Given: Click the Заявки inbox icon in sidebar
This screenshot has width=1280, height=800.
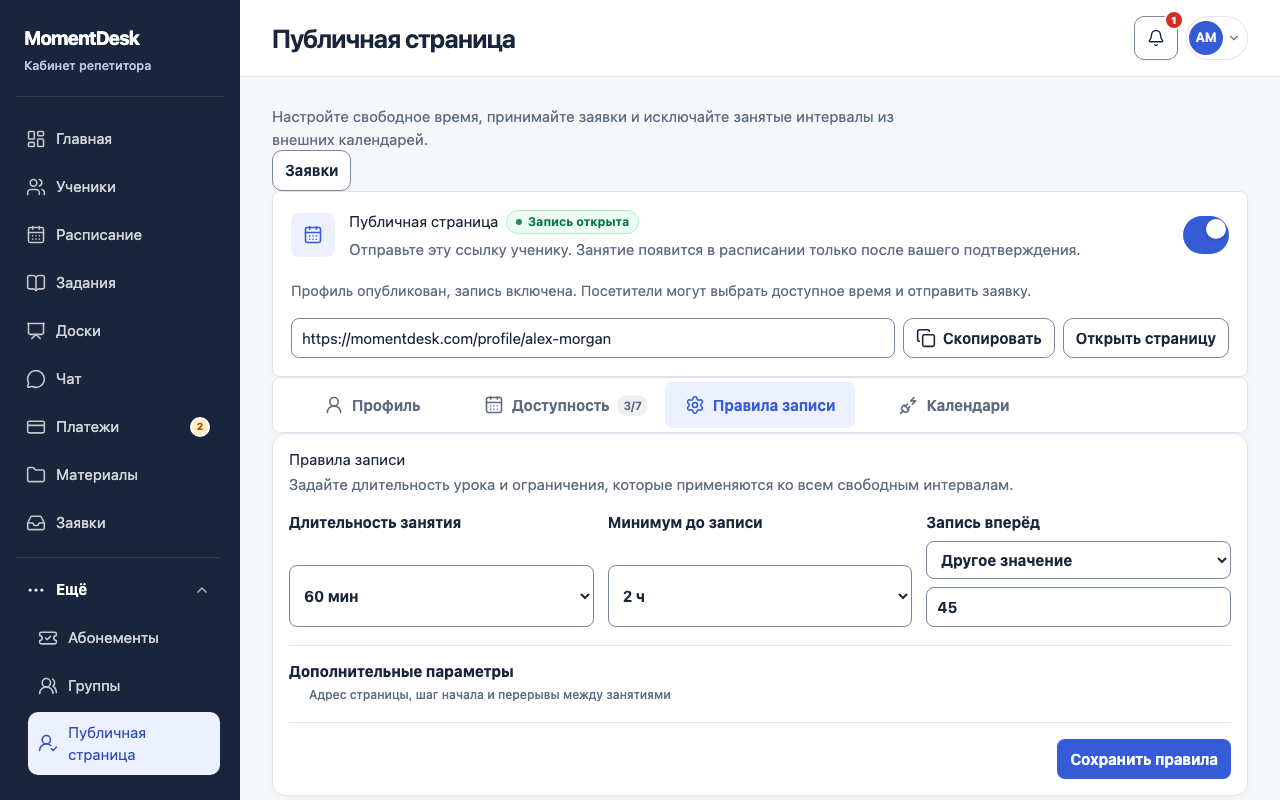Looking at the screenshot, I should pos(36,523).
